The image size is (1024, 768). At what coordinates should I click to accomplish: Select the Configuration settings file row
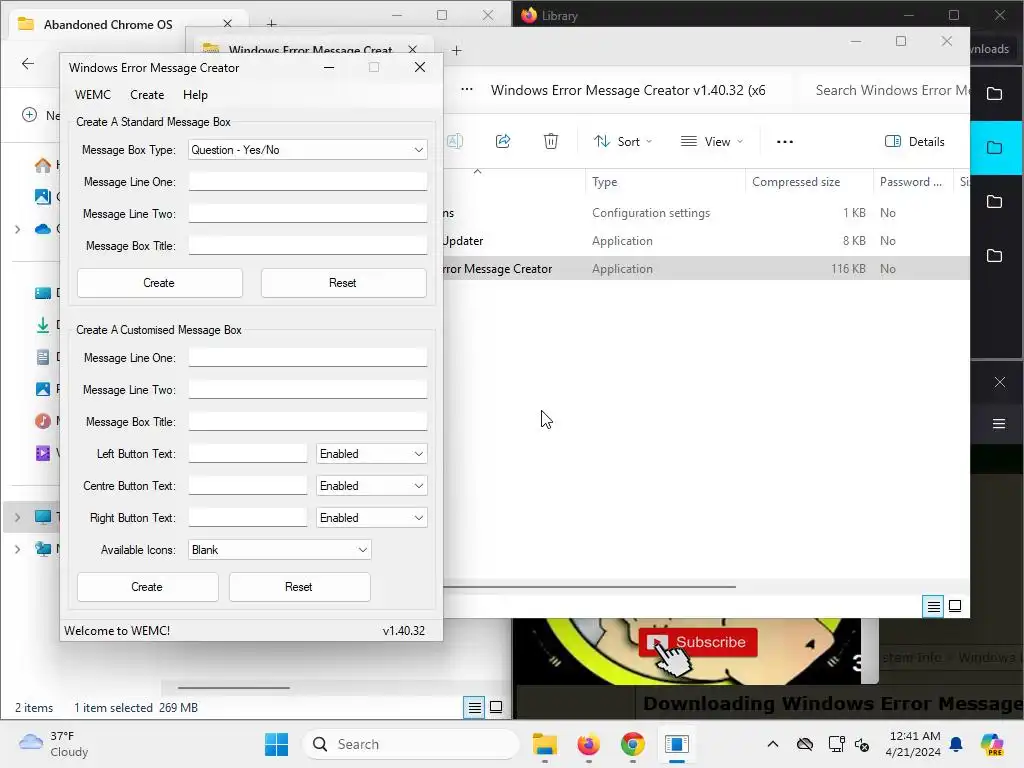[x=706, y=213]
